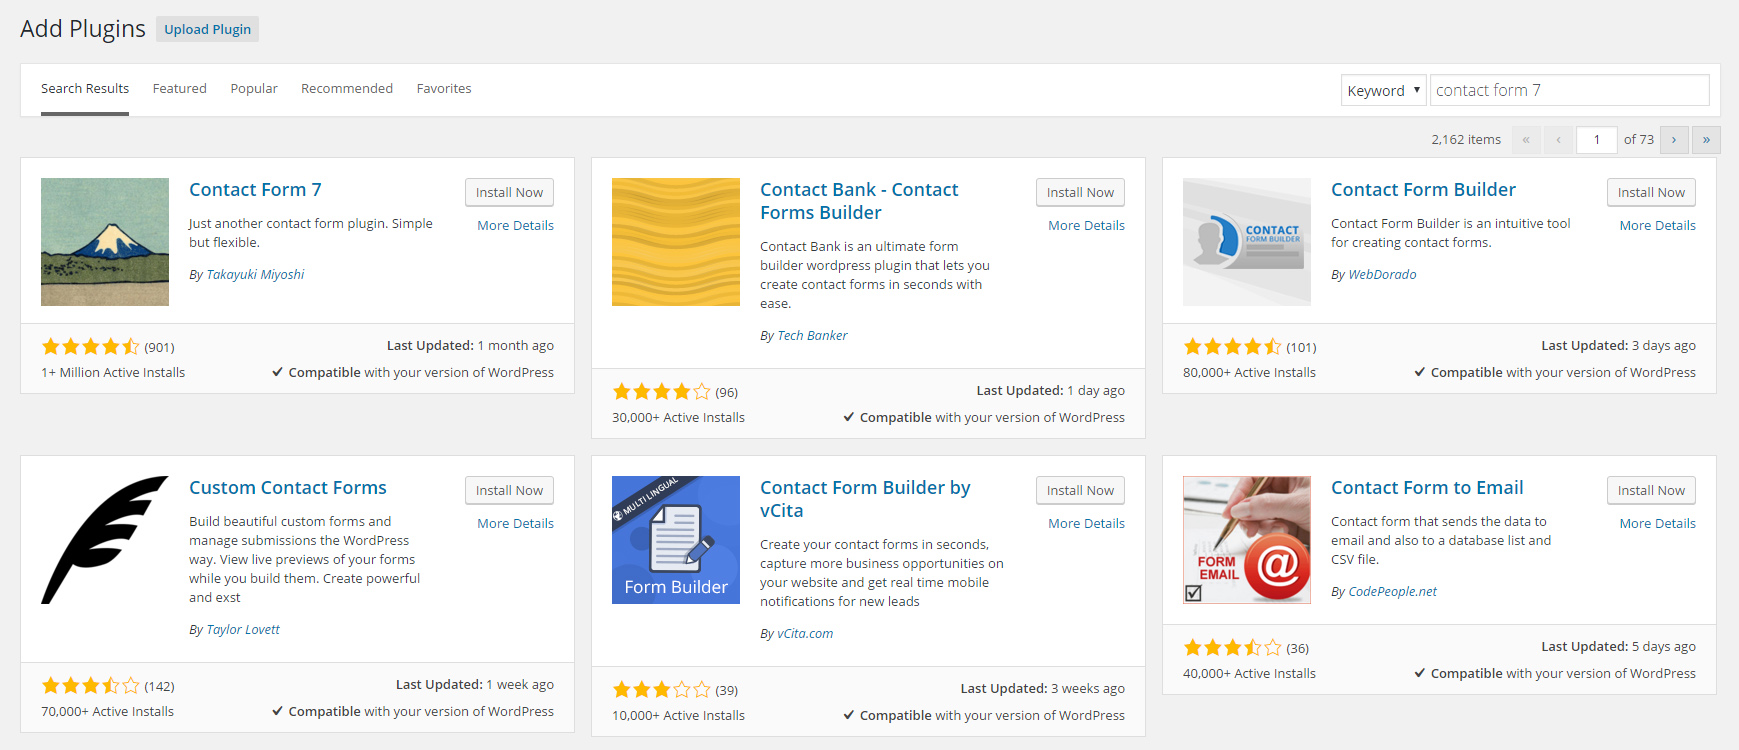
Task: Click the 10,000+ Active Installs text
Action: pos(678,715)
